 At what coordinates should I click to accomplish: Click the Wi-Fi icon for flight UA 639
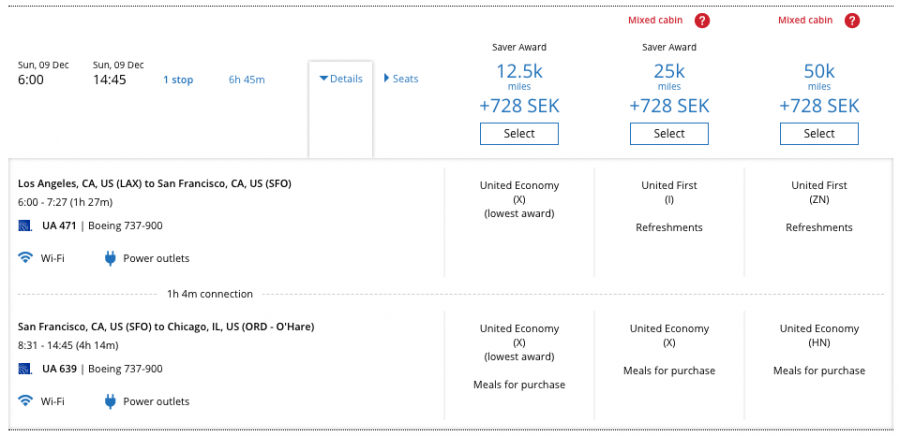click(25, 401)
